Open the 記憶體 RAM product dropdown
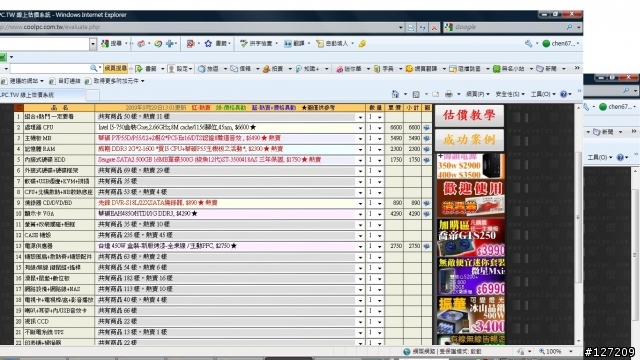640x360 pixels. 360,149
